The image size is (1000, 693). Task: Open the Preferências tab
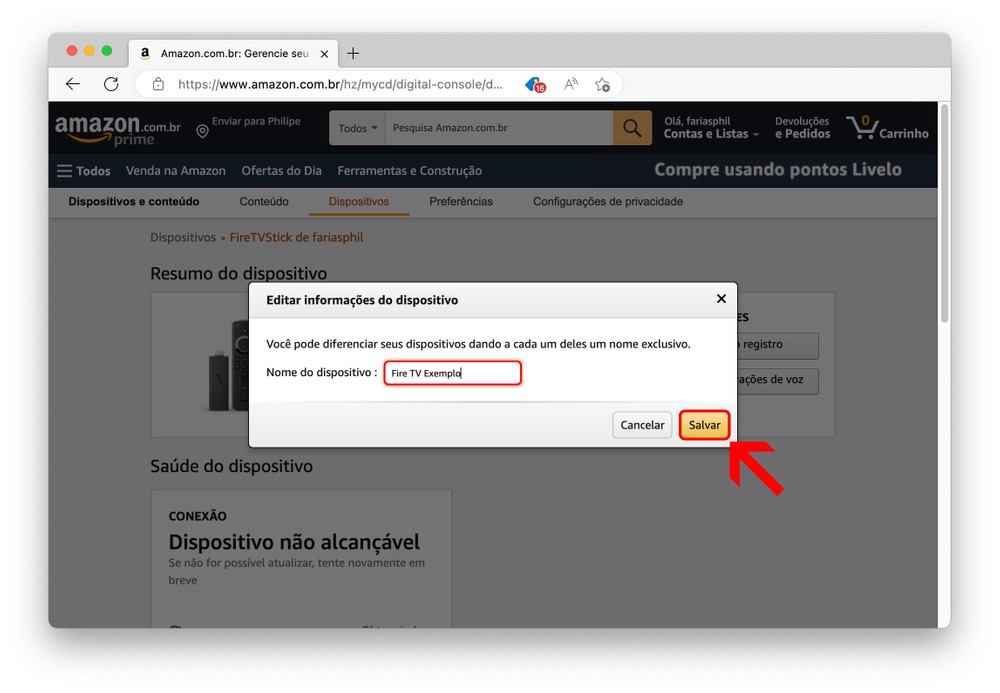(x=461, y=201)
